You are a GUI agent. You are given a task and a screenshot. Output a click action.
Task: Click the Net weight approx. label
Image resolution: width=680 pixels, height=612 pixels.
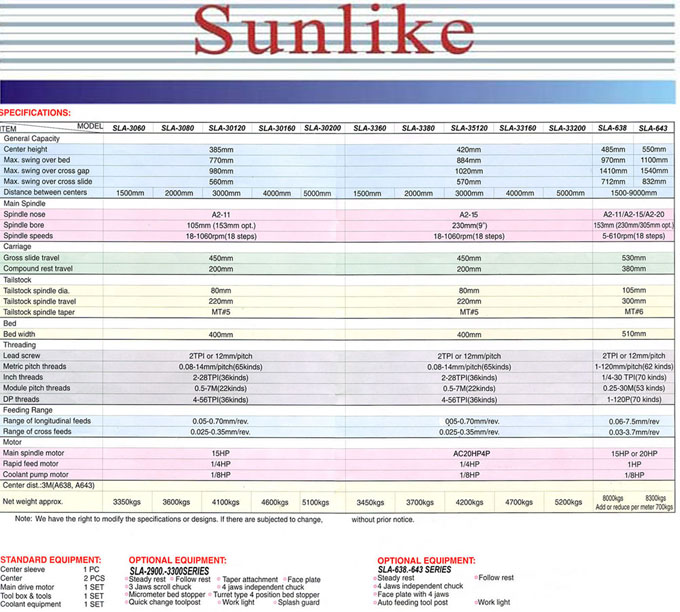(x=33, y=501)
